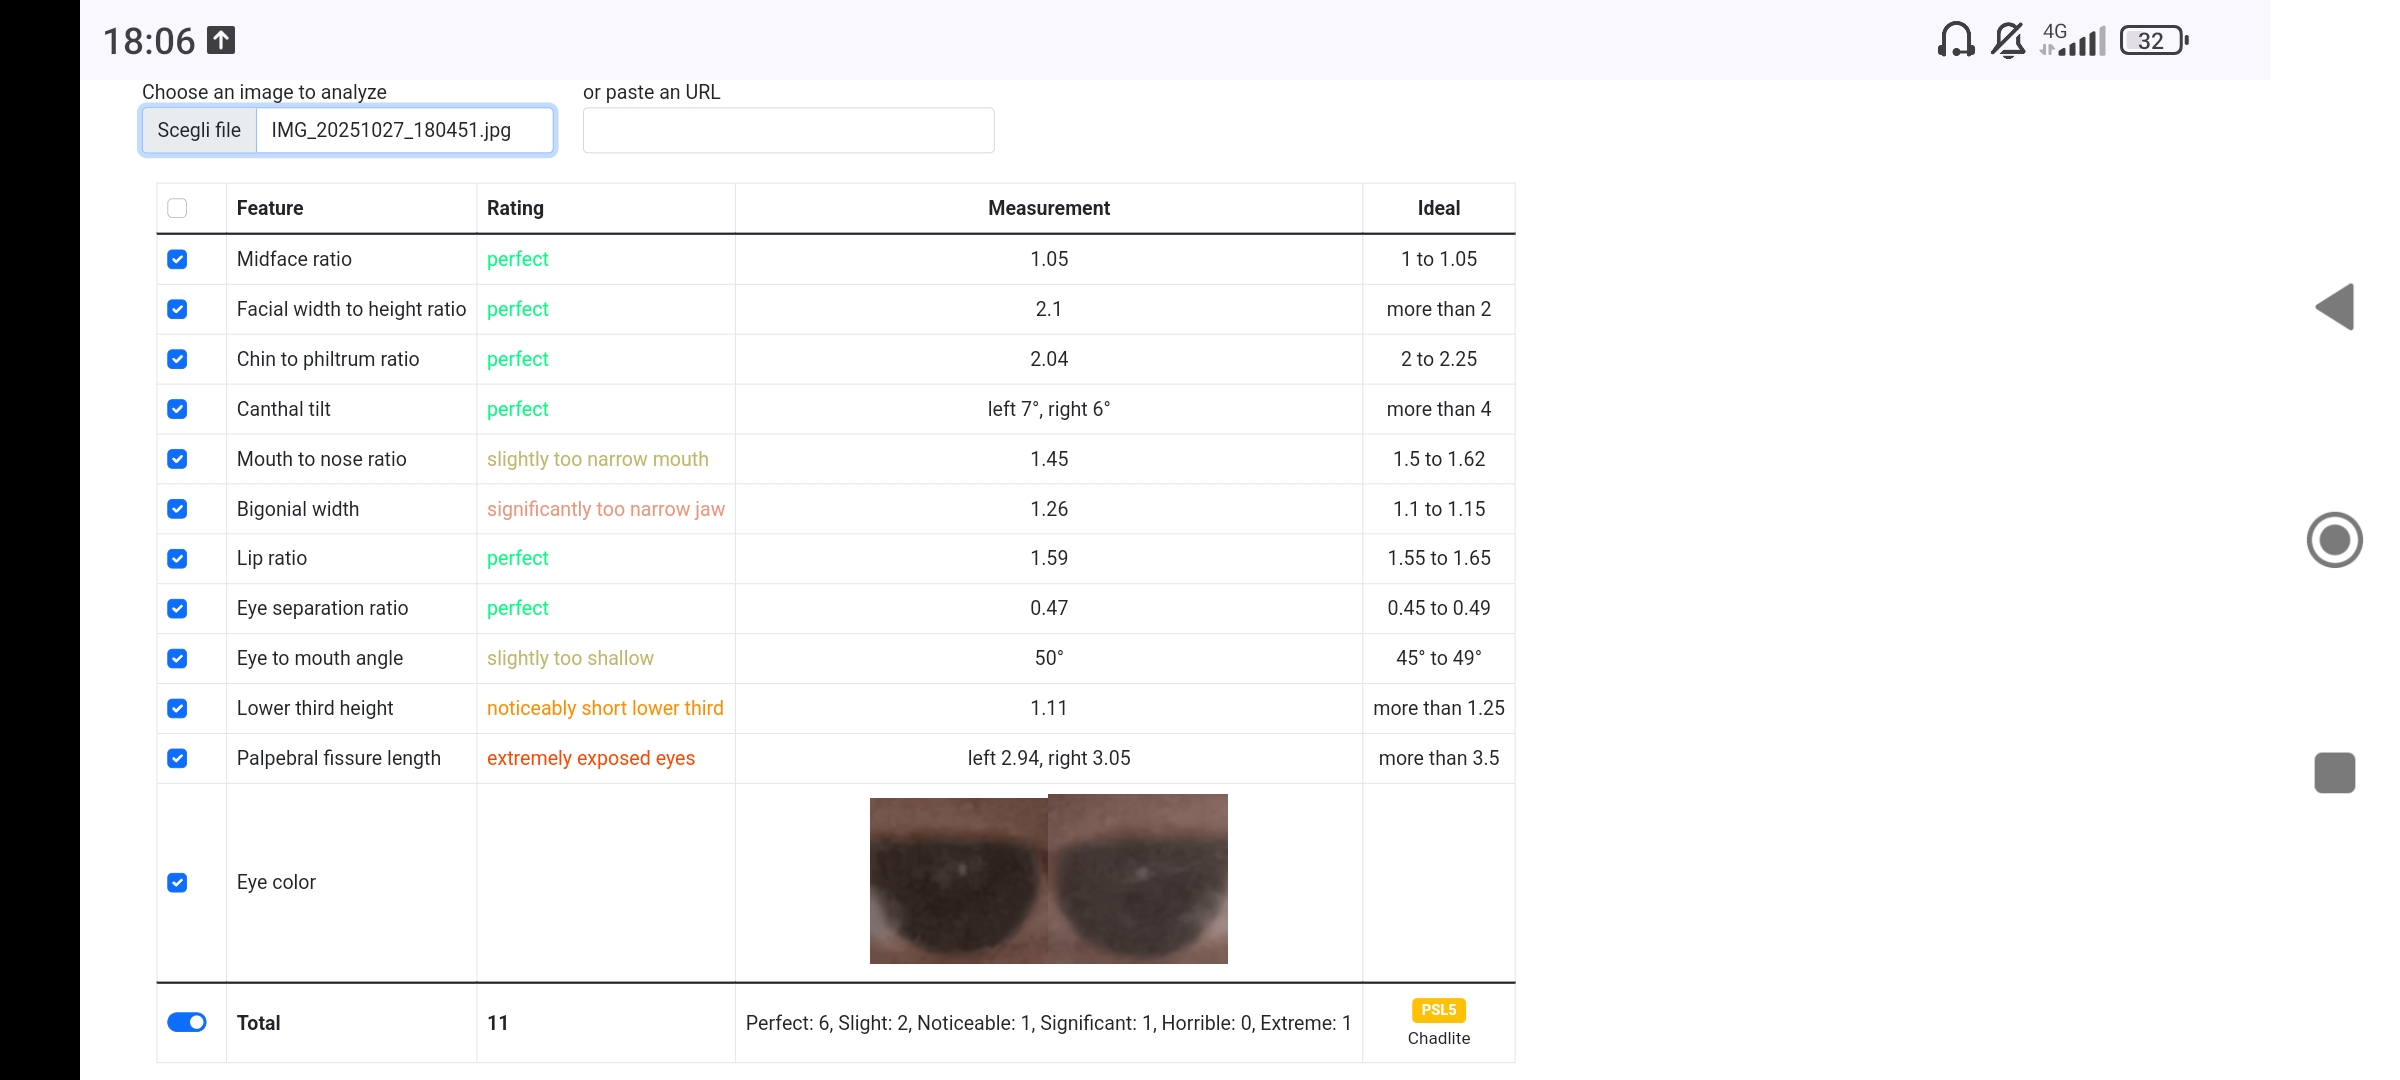Uncheck the Palpebral fissure length checkbox

click(x=177, y=758)
